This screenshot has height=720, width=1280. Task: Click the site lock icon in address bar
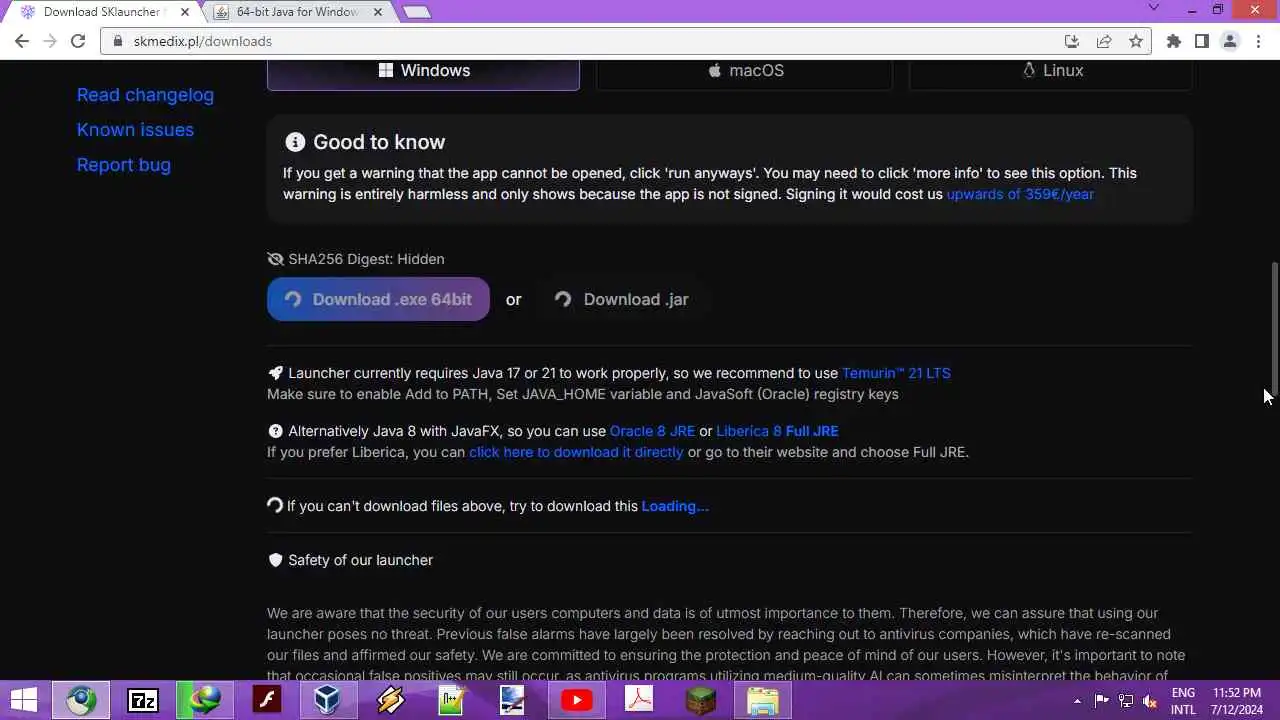coord(118,41)
